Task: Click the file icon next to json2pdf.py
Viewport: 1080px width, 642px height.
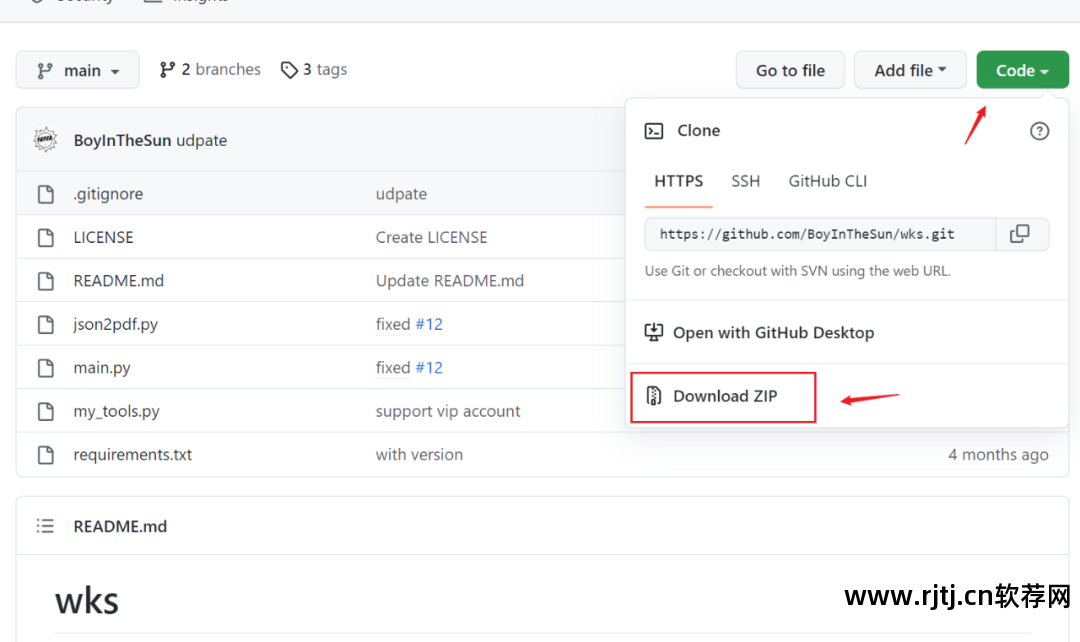Action: [x=45, y=324]
